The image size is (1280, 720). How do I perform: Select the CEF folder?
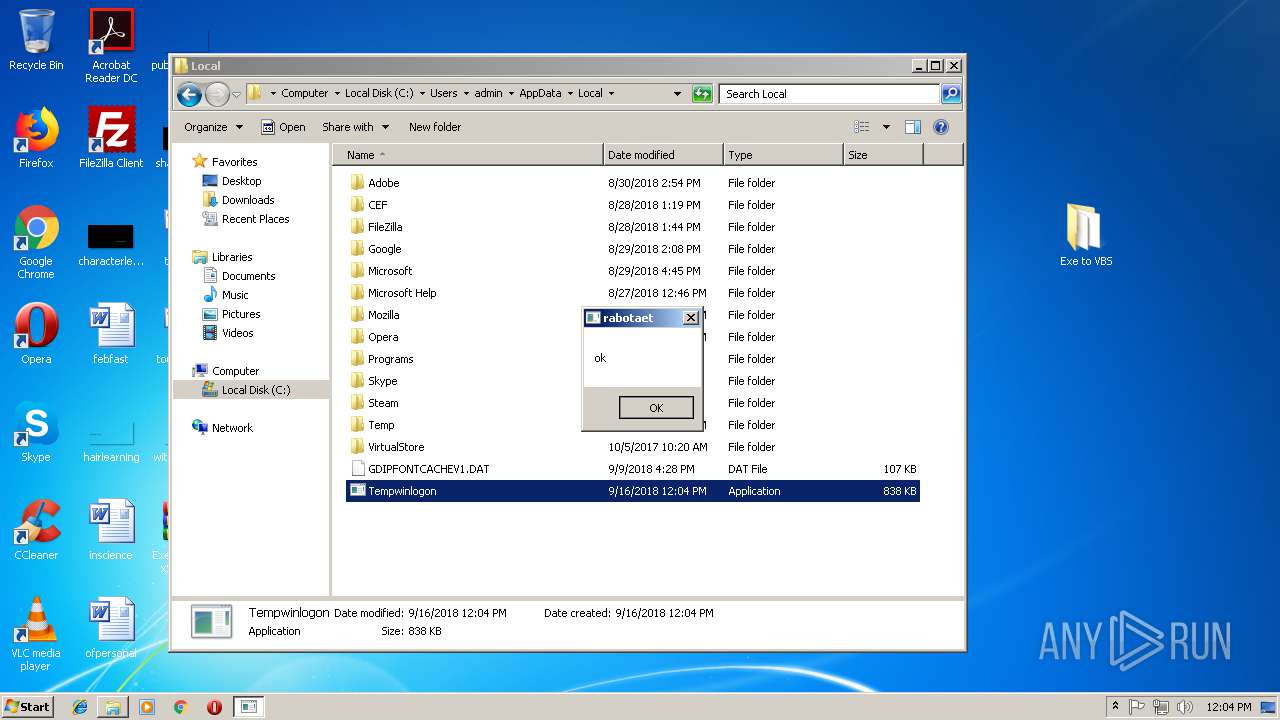coord(377,205)
